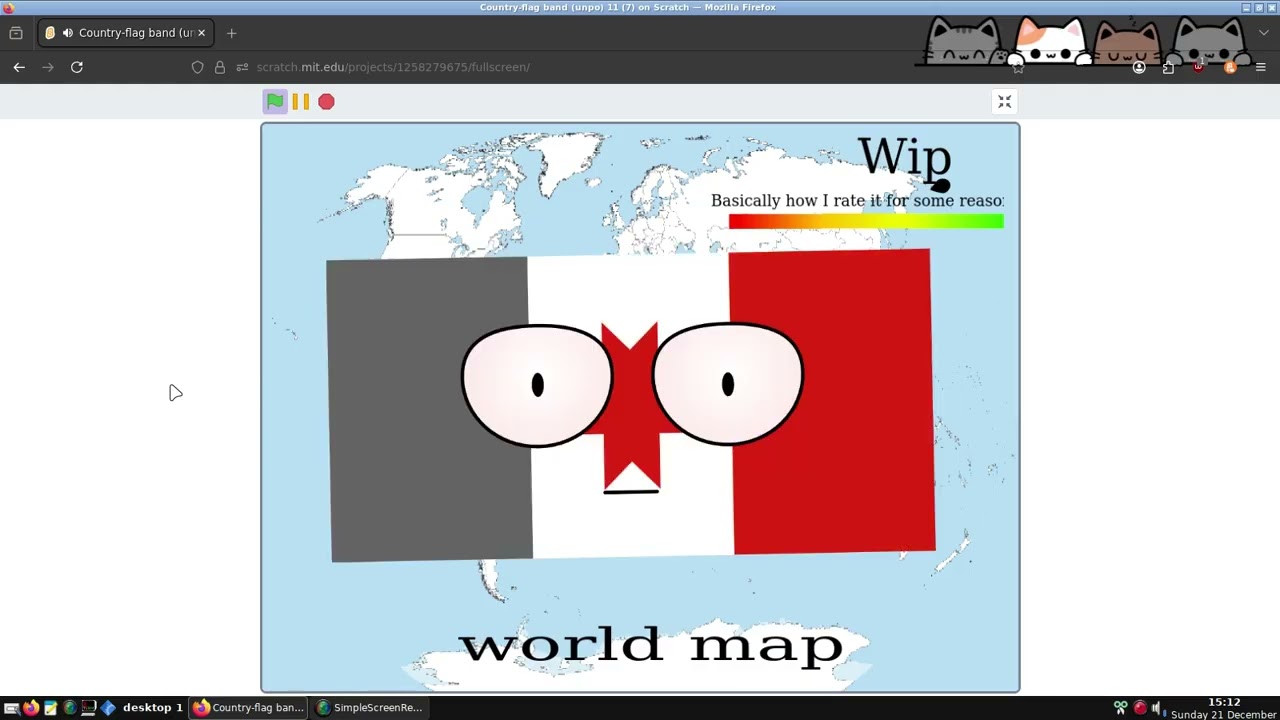
Task: Exit fullscreen with the shrink arrows icon
Action: click(x=1005, y=102)
